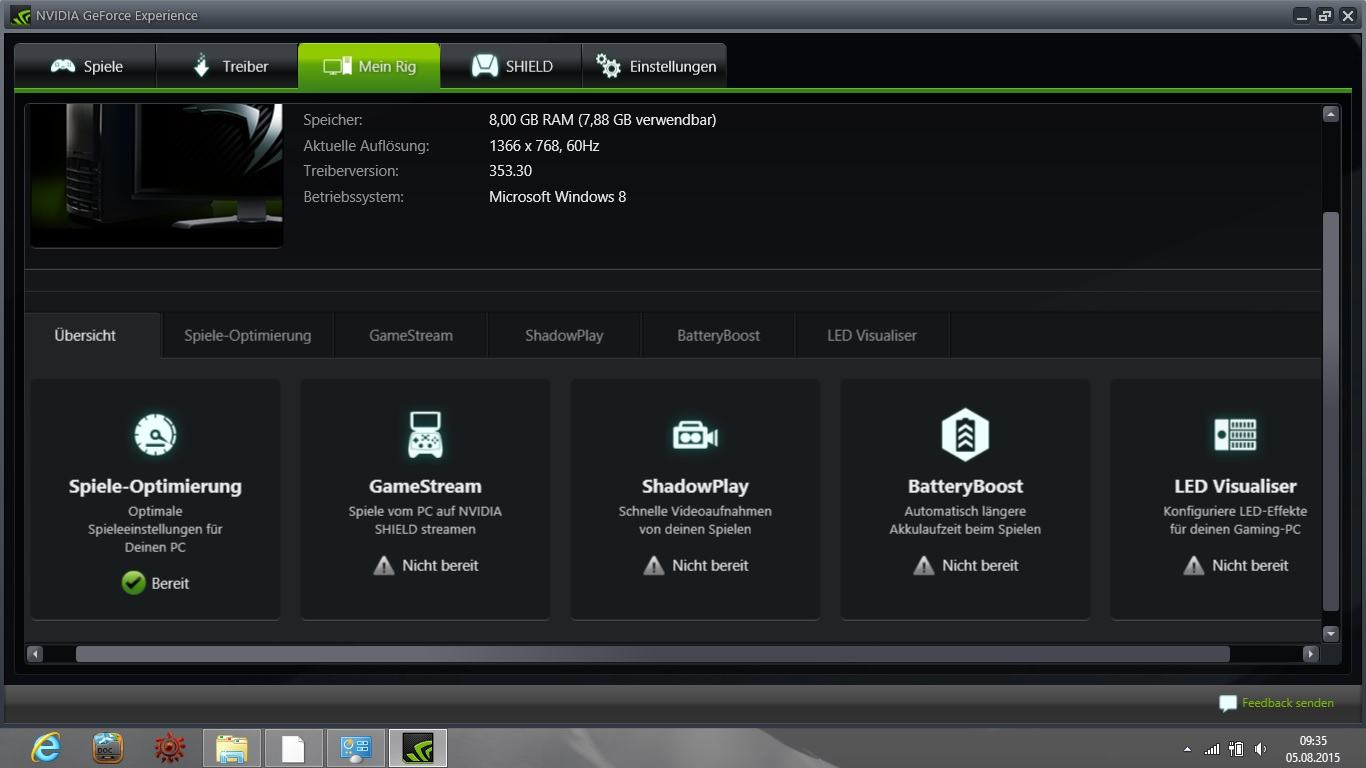Click the vertical scrollbar up arrow
Image resolution: width=1366 pixels, height=768 pixels.
click(1330, 114)
